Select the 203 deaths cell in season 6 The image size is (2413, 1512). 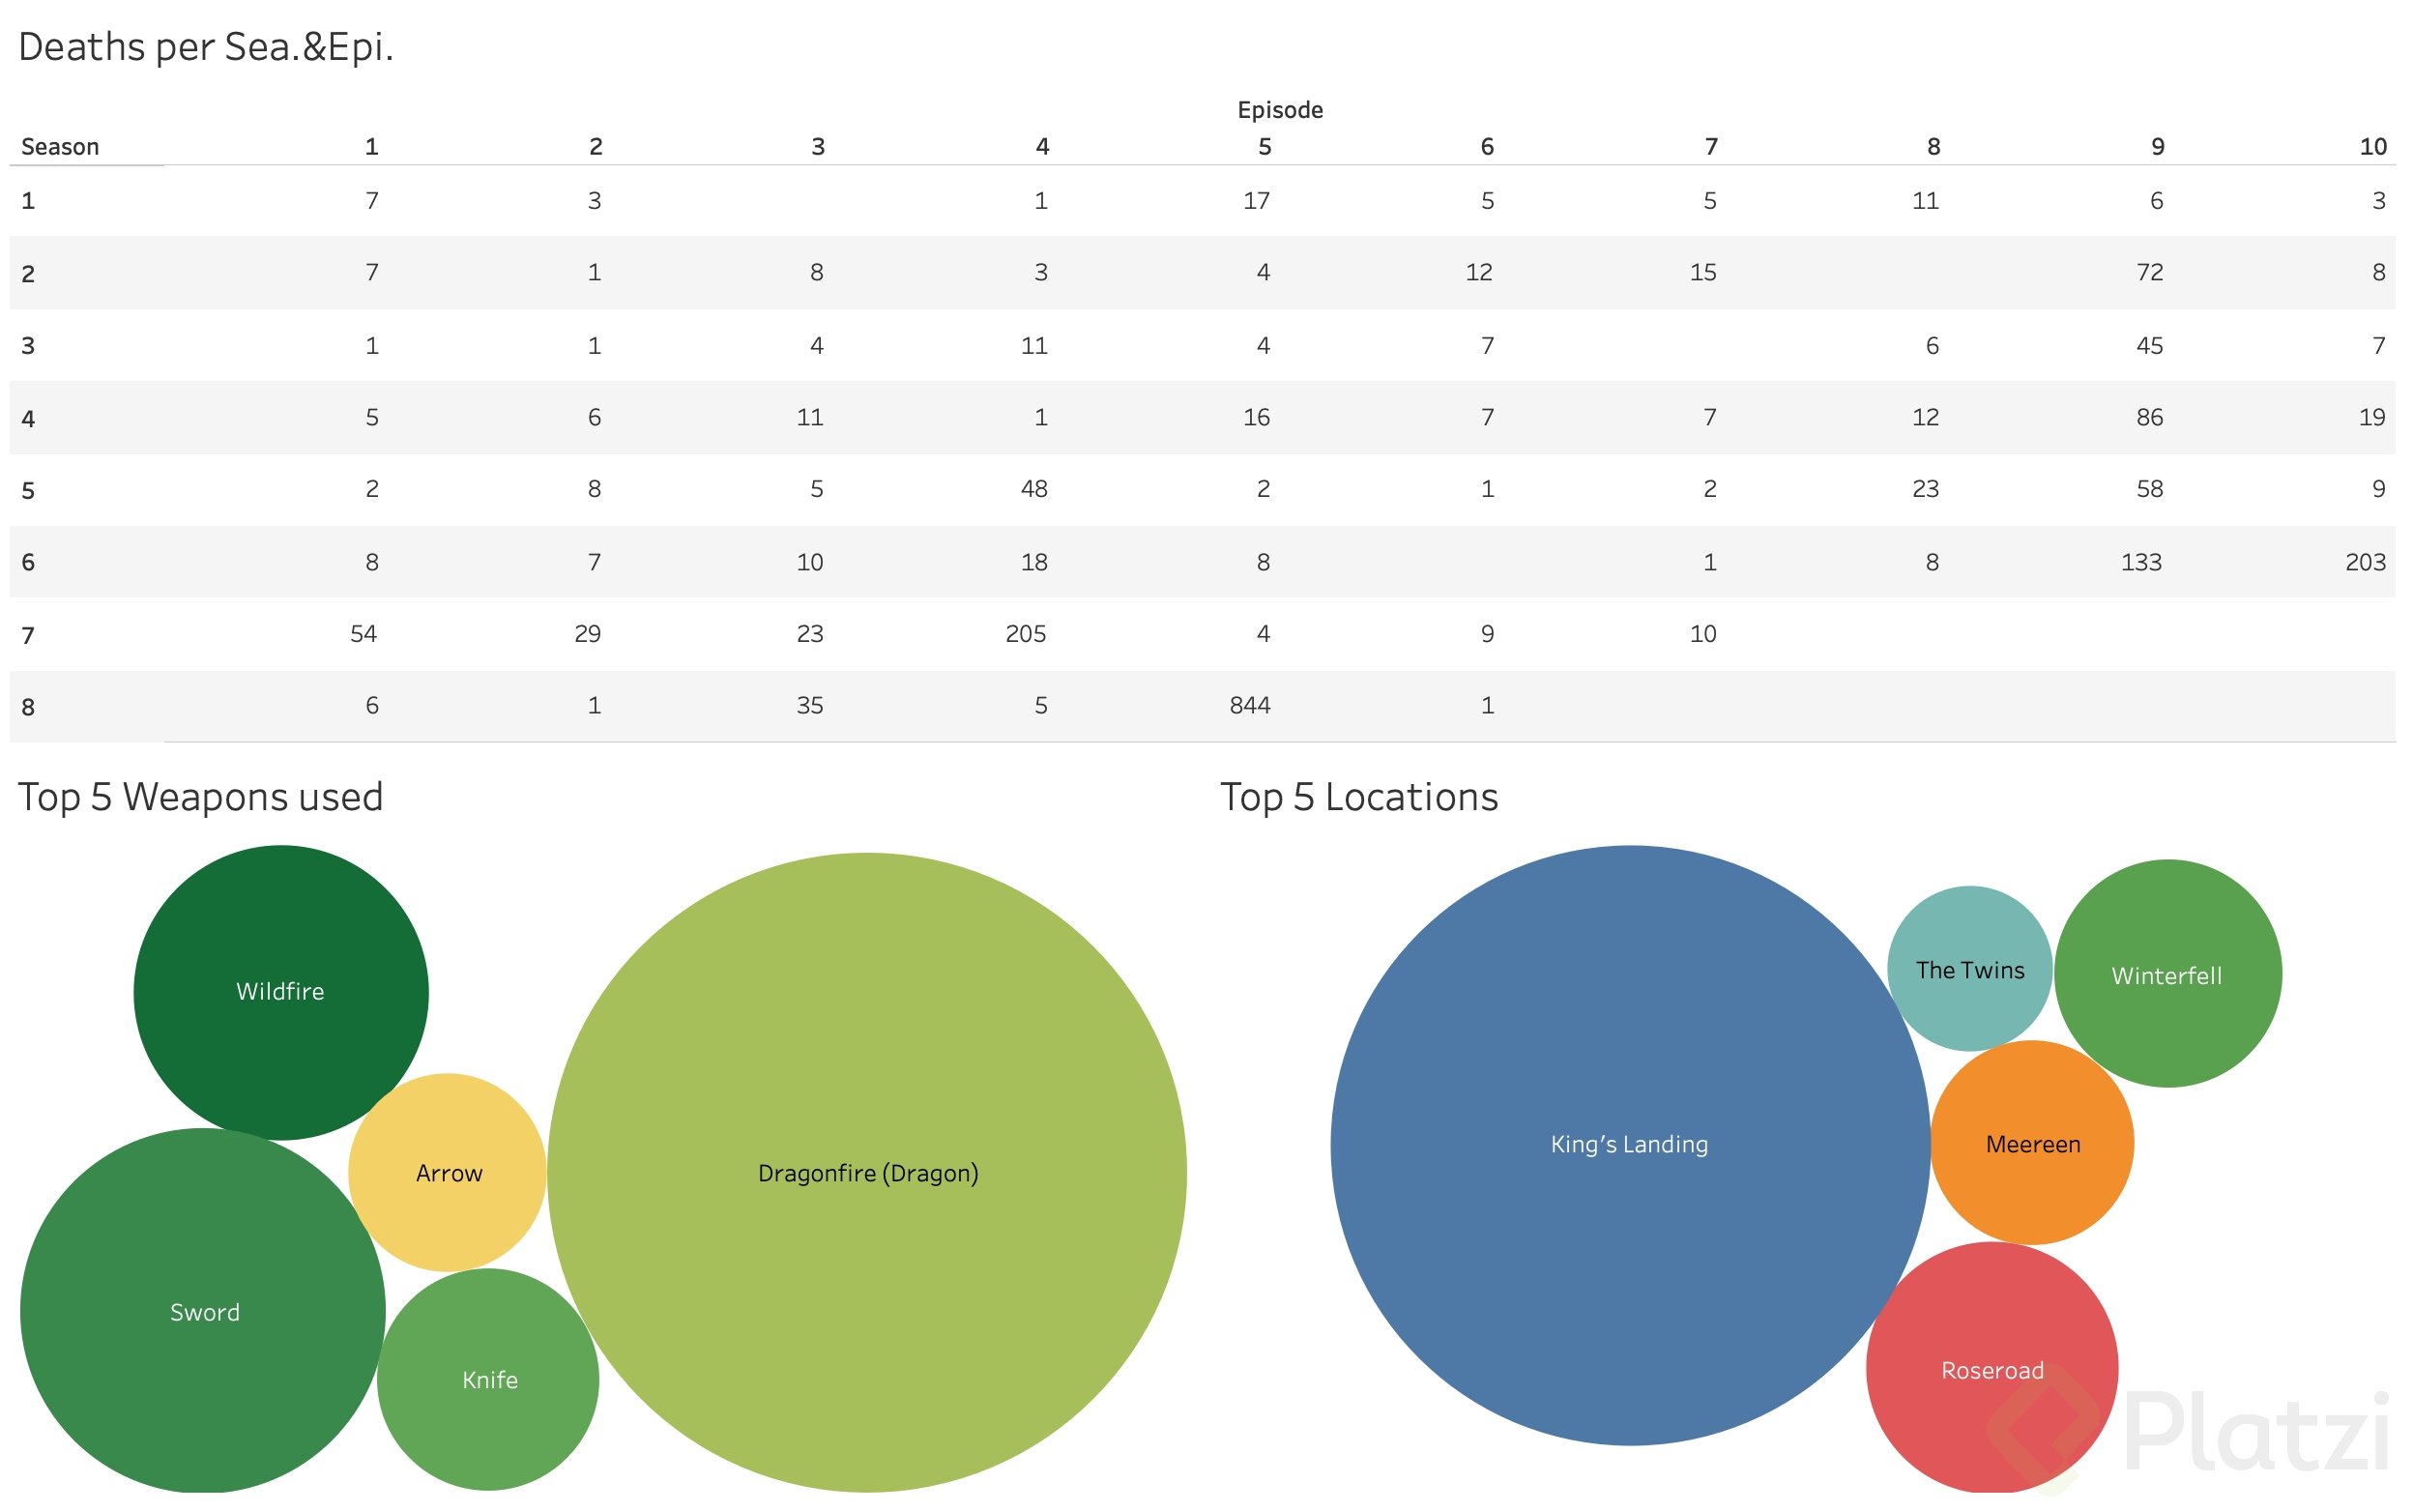[2364, 562]
